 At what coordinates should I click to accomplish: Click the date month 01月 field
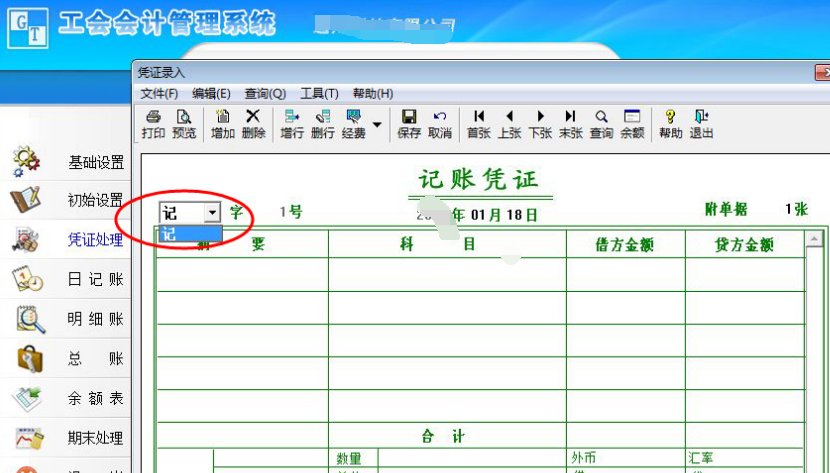(486, 215)
